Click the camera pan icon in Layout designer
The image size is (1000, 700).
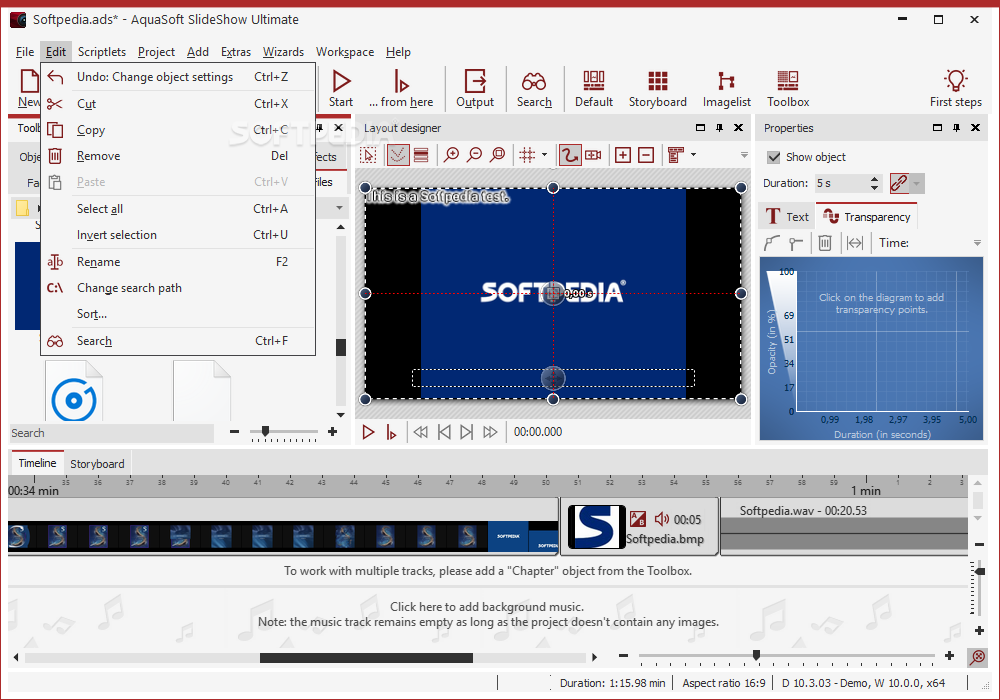593,155
